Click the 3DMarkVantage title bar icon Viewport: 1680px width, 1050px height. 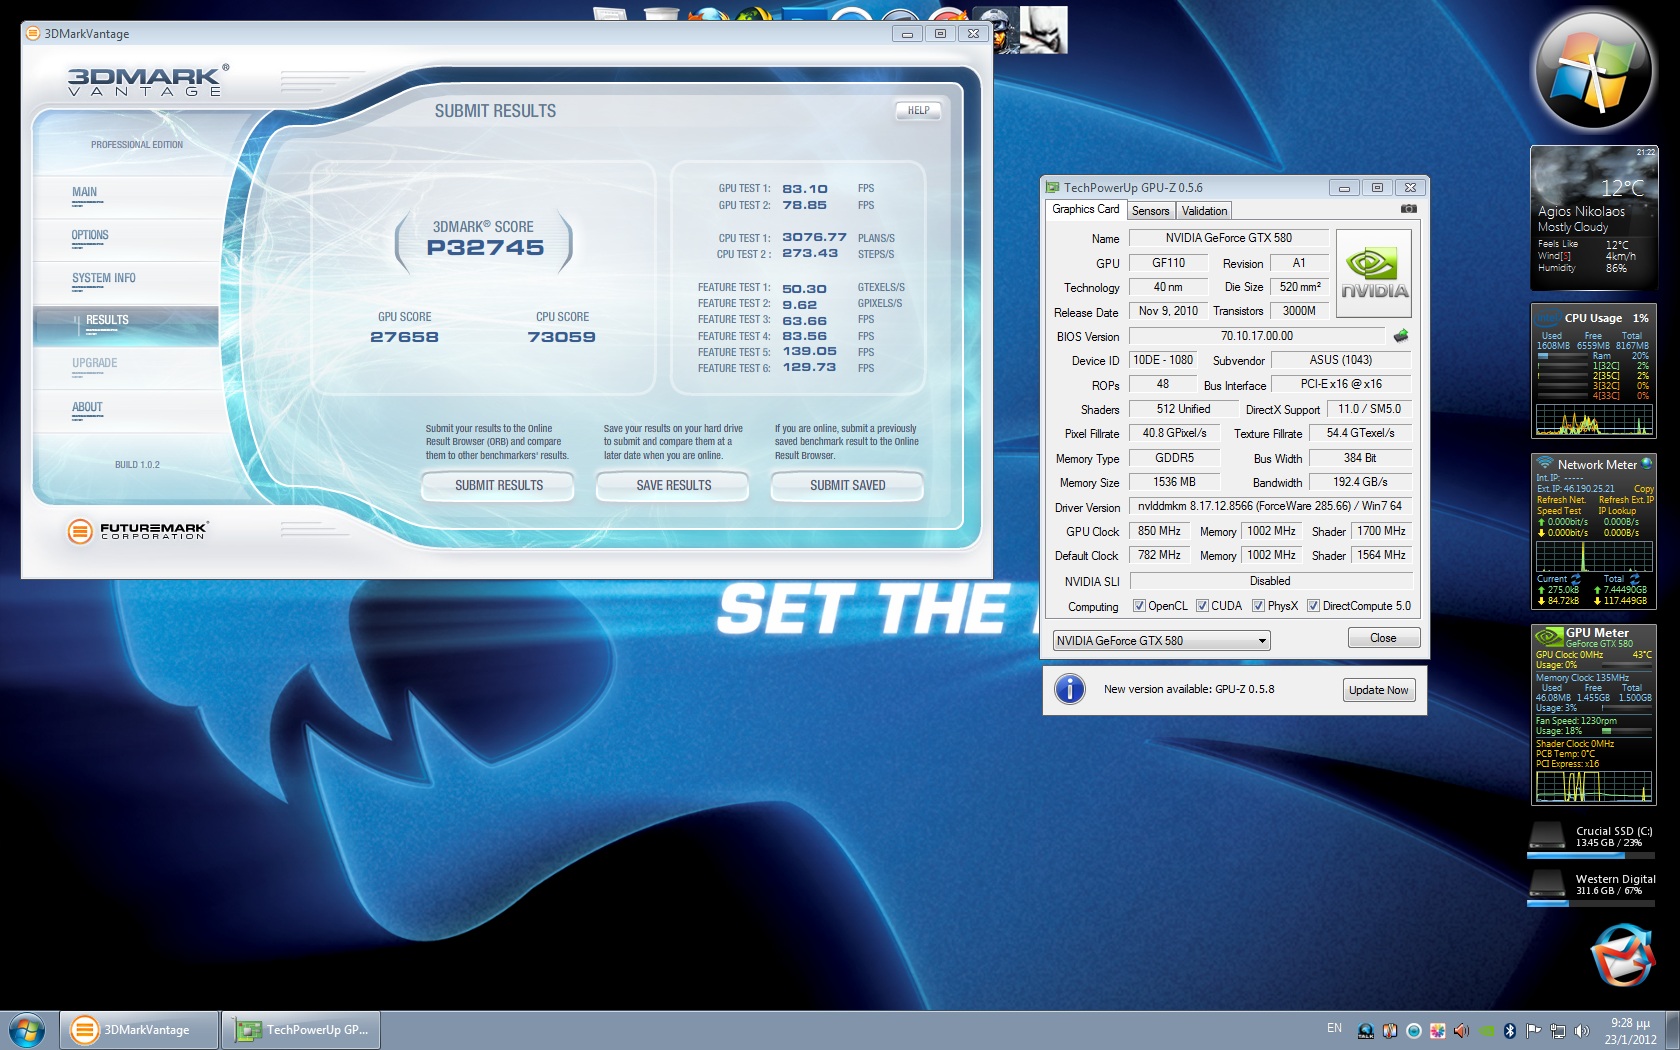pos(33,33)
